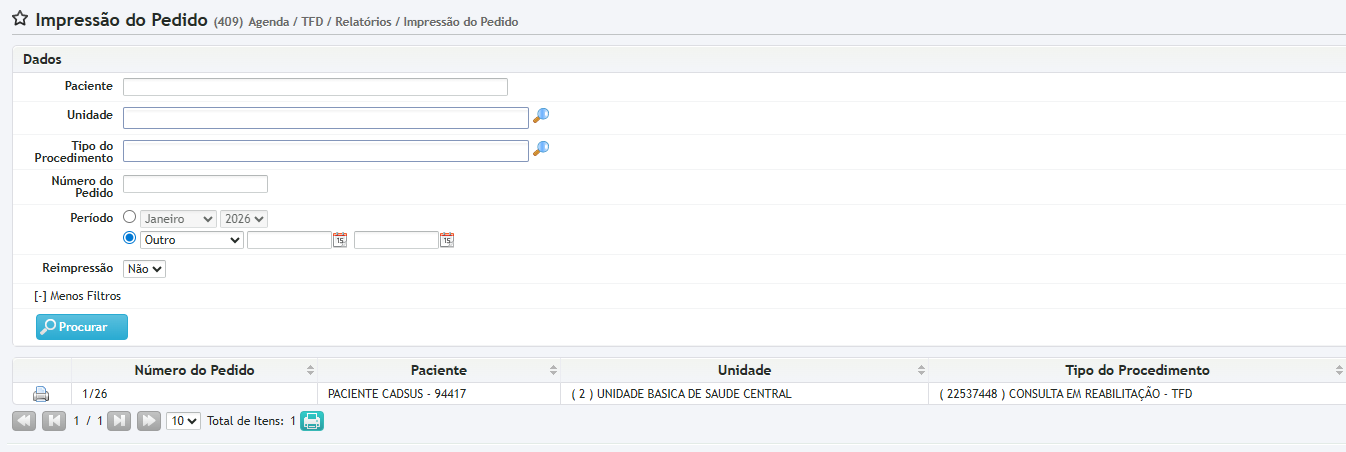The width and height of the screenshot is (1346, 452).
Task: Go to the last results page
Action: (x=148, y=421)
